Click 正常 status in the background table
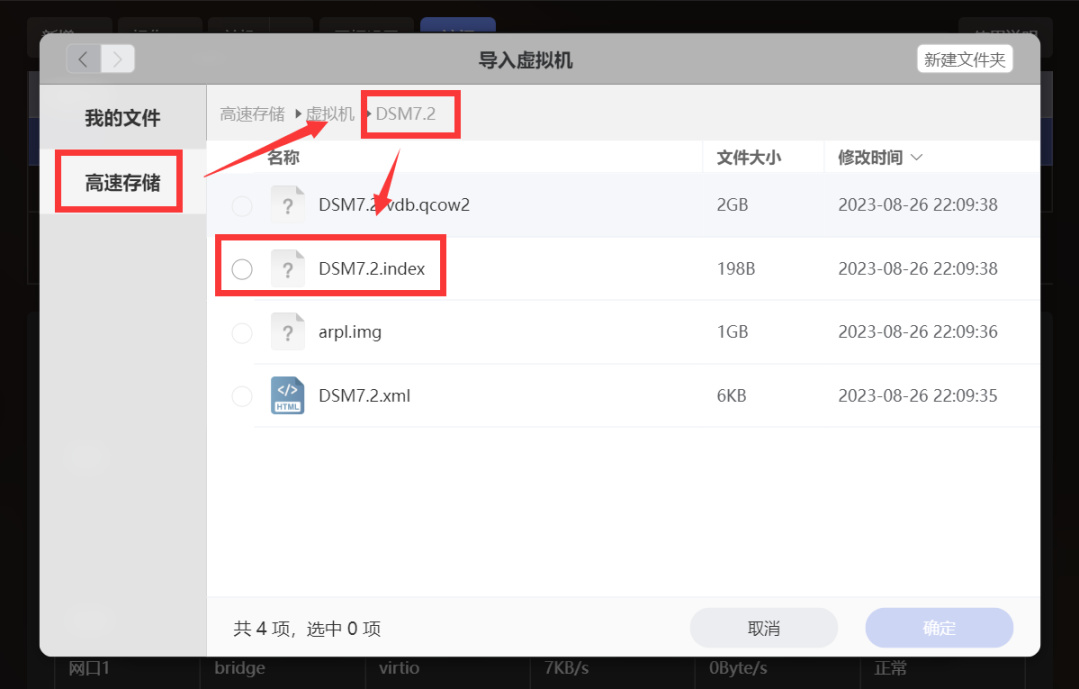1079x689 pixels. point(890,668)
